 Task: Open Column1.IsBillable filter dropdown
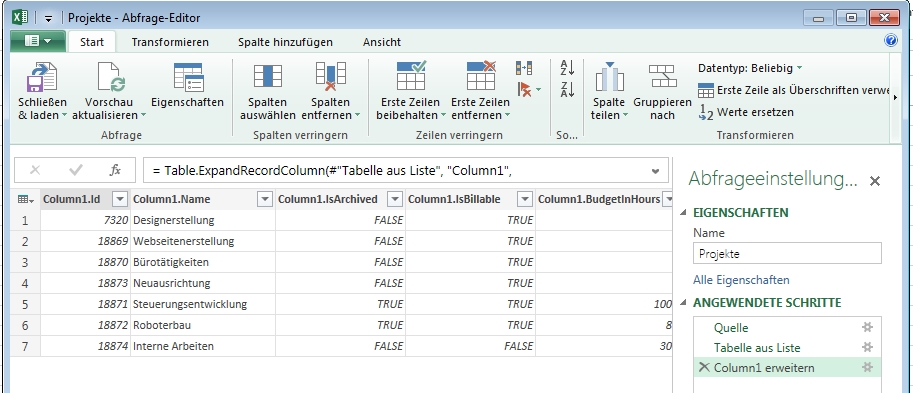[525, 199]
